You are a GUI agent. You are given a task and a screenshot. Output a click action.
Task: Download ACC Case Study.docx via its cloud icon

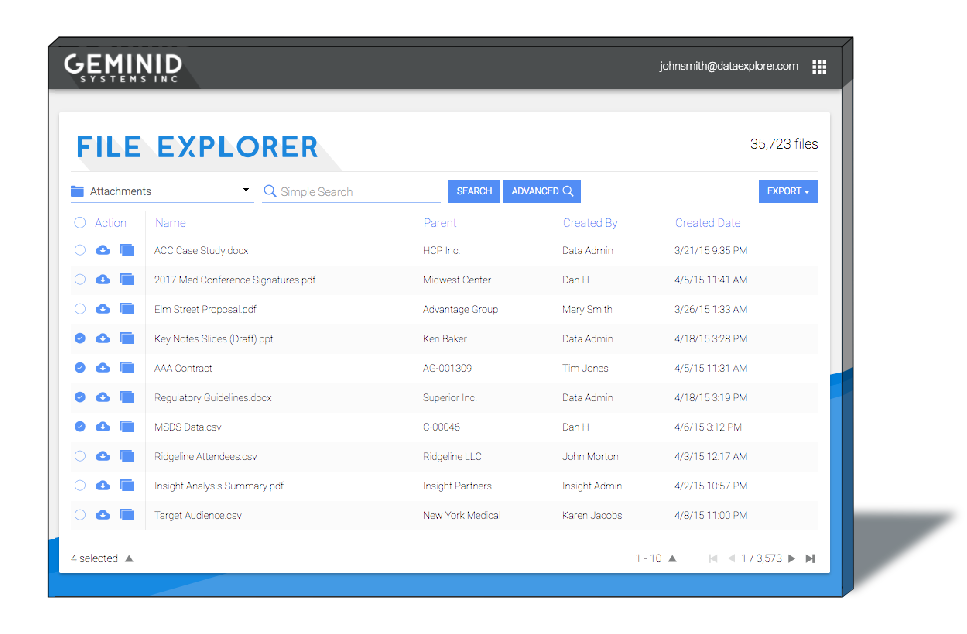tap(103, 250)
